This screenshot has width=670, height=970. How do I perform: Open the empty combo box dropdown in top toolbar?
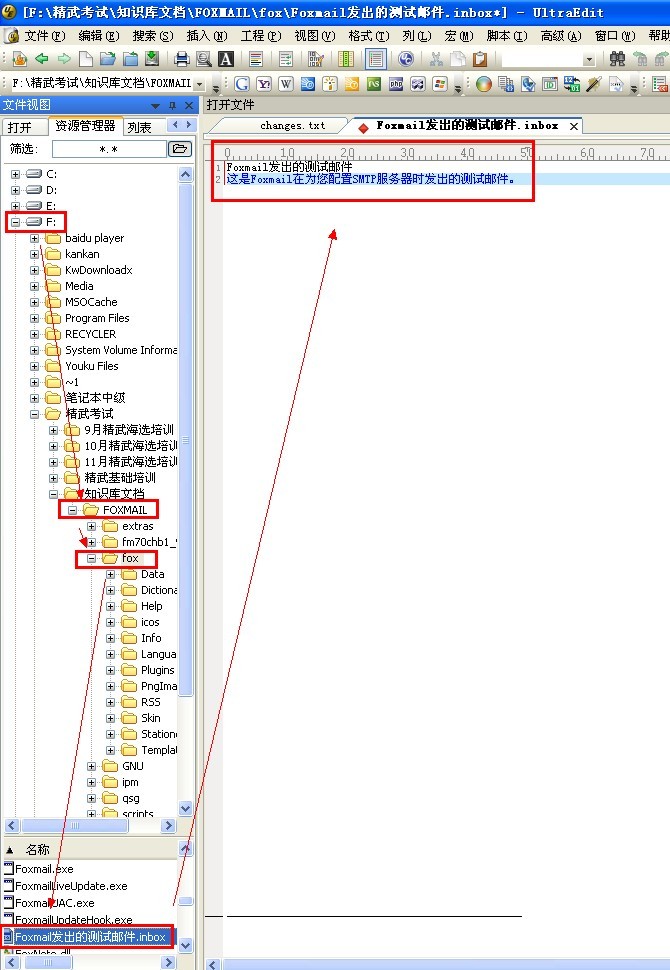[x=589, y=59]
